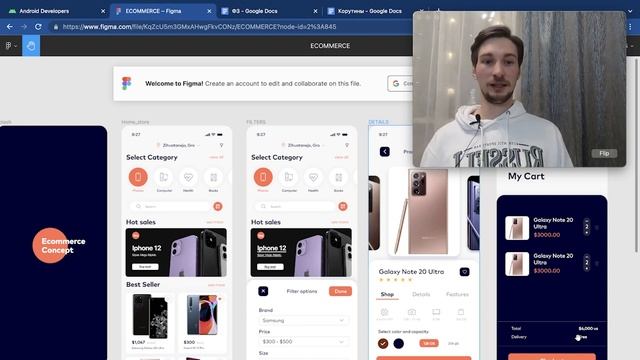Select the Home_store frame label
The image size is (640, 360).
tap(136, 122)
